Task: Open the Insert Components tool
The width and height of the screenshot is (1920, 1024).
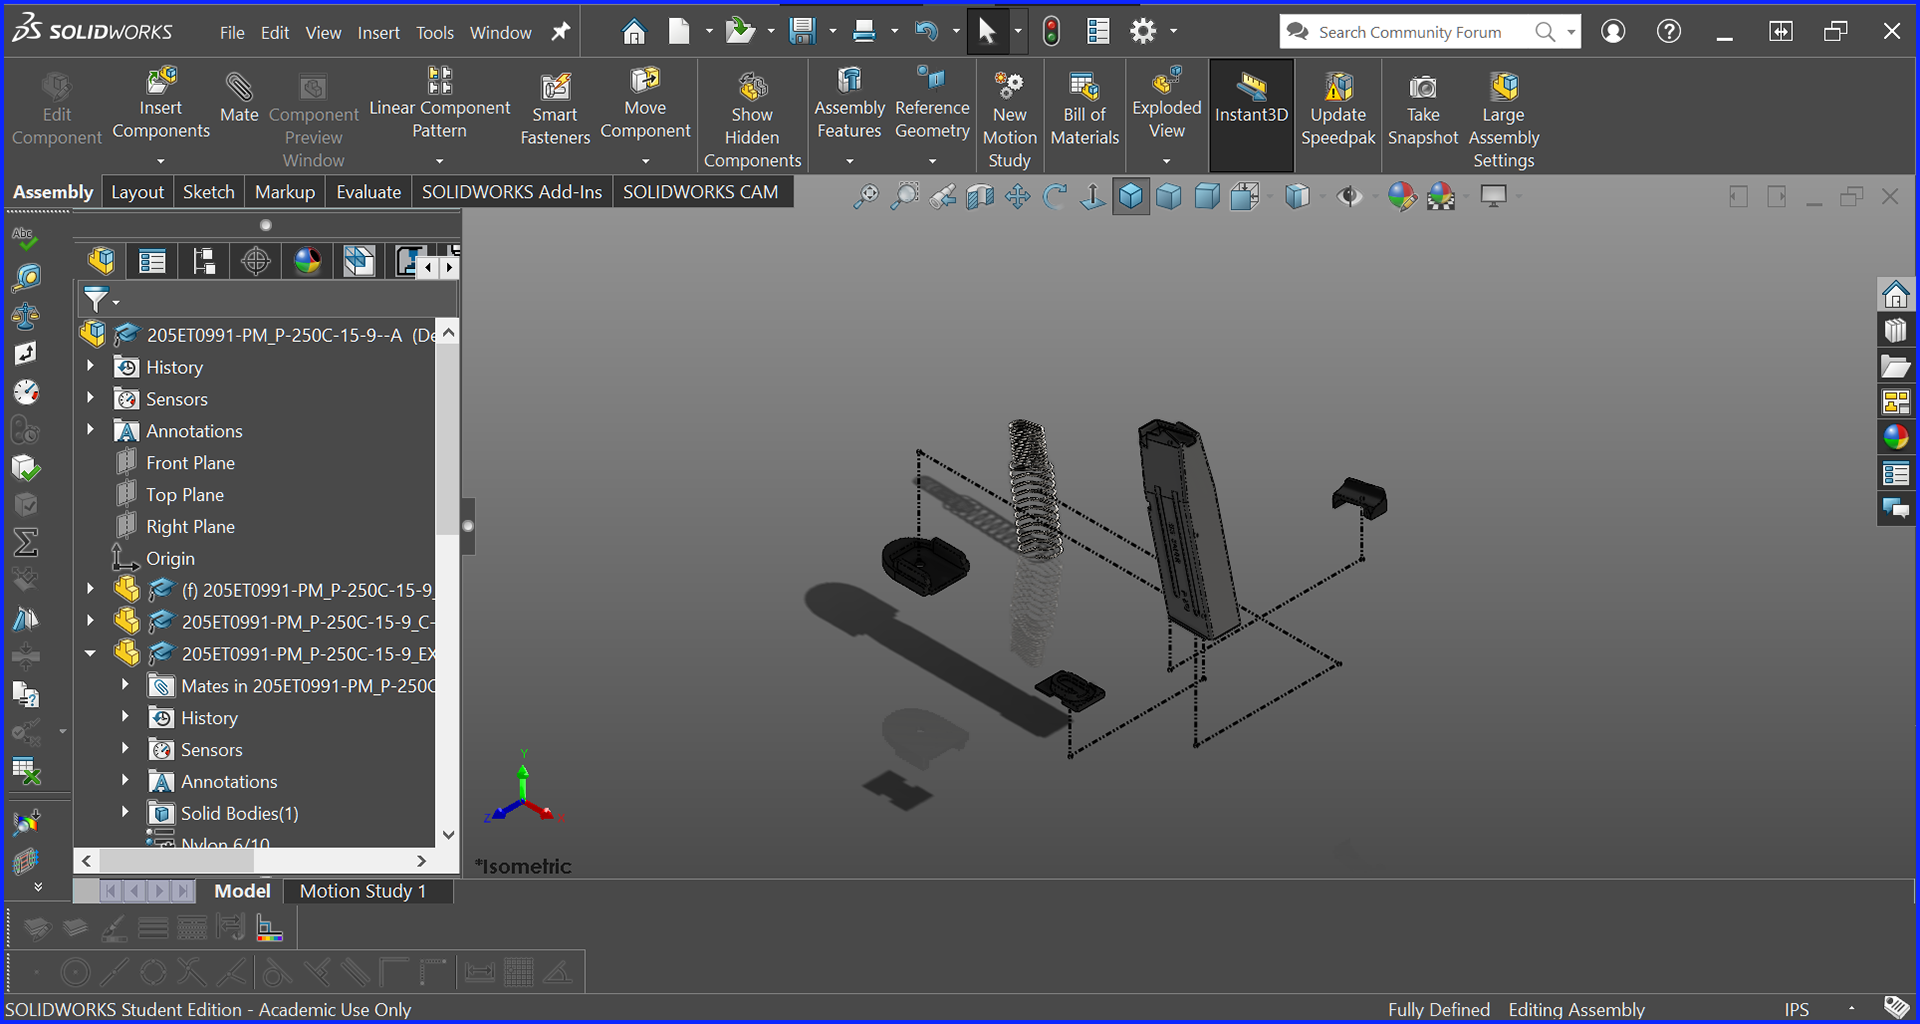Action: pos(161,103)
